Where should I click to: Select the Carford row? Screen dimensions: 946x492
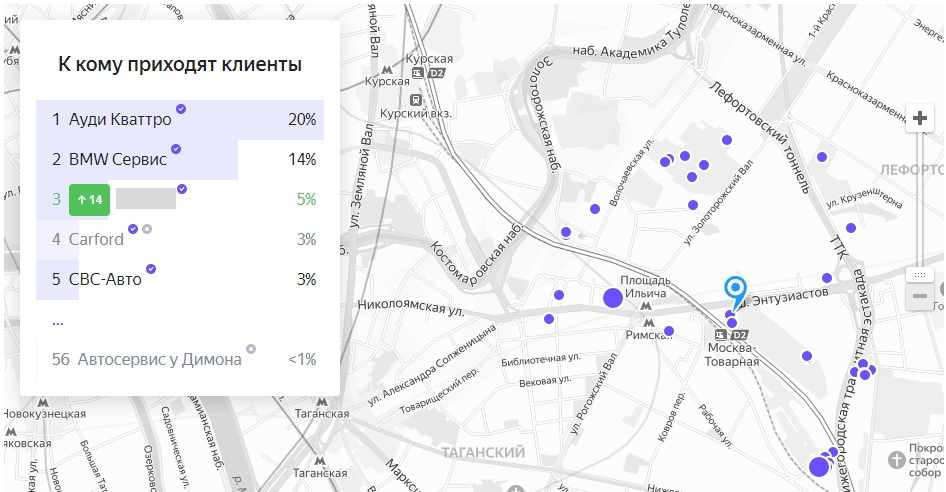click(180, 239)
